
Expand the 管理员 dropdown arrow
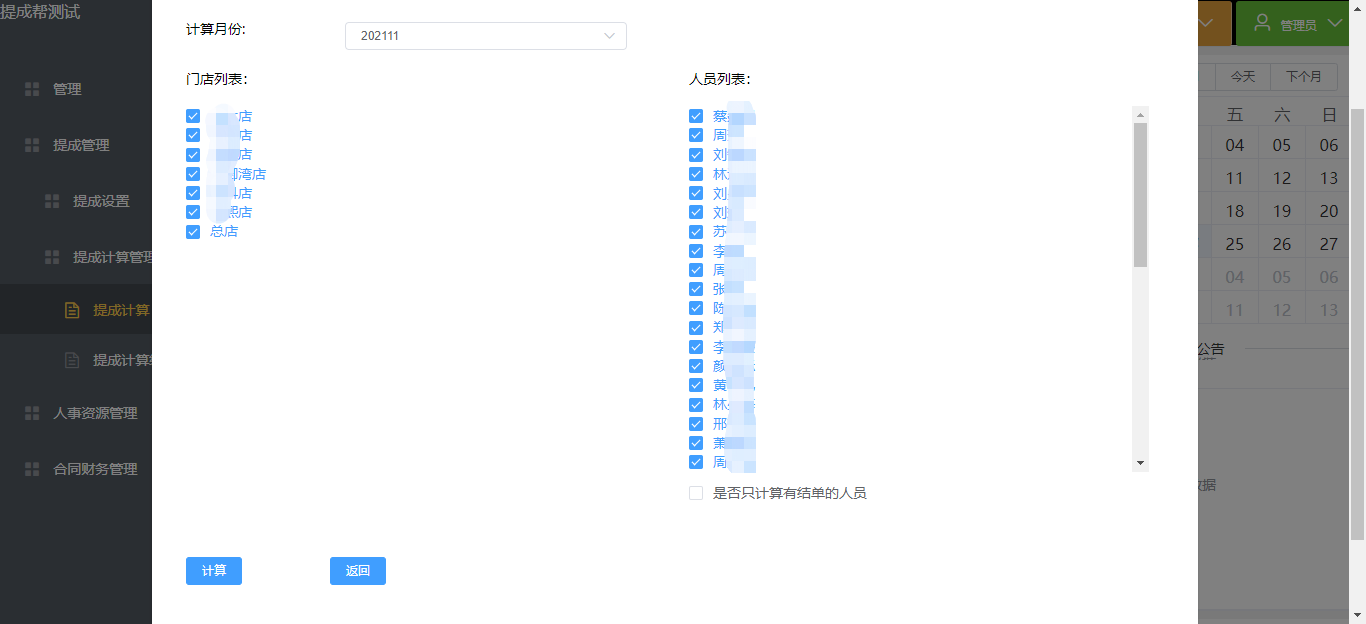pyautogui.click(x=1334, y=23)
